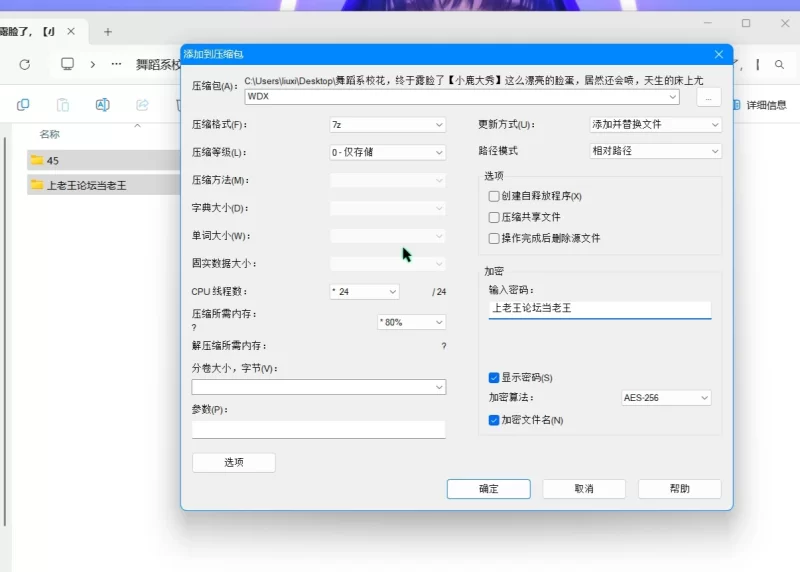This screenshot has height=572, width=800.
Task: Expand the 压缩等级 dropdown
Action: pos(387,153)
